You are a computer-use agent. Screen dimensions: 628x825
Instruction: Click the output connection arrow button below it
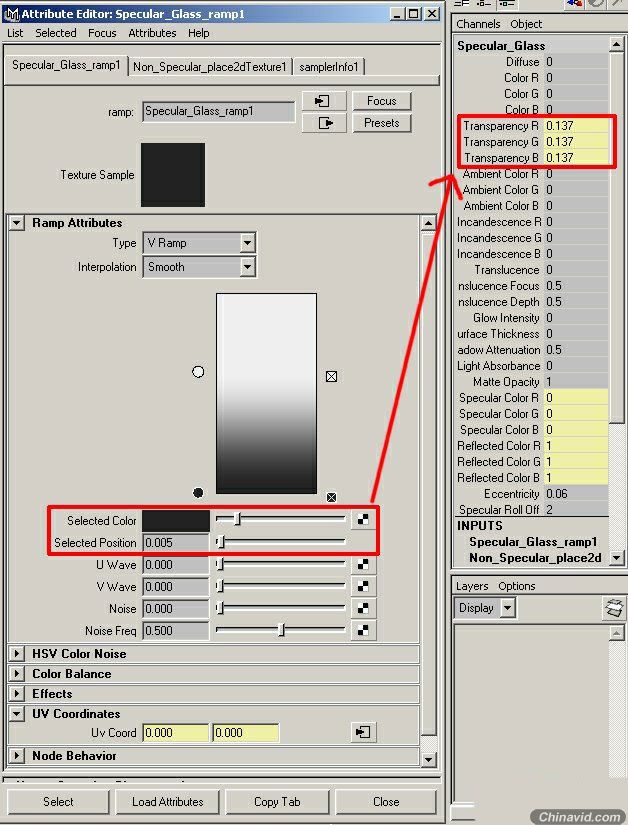[324, 123]
